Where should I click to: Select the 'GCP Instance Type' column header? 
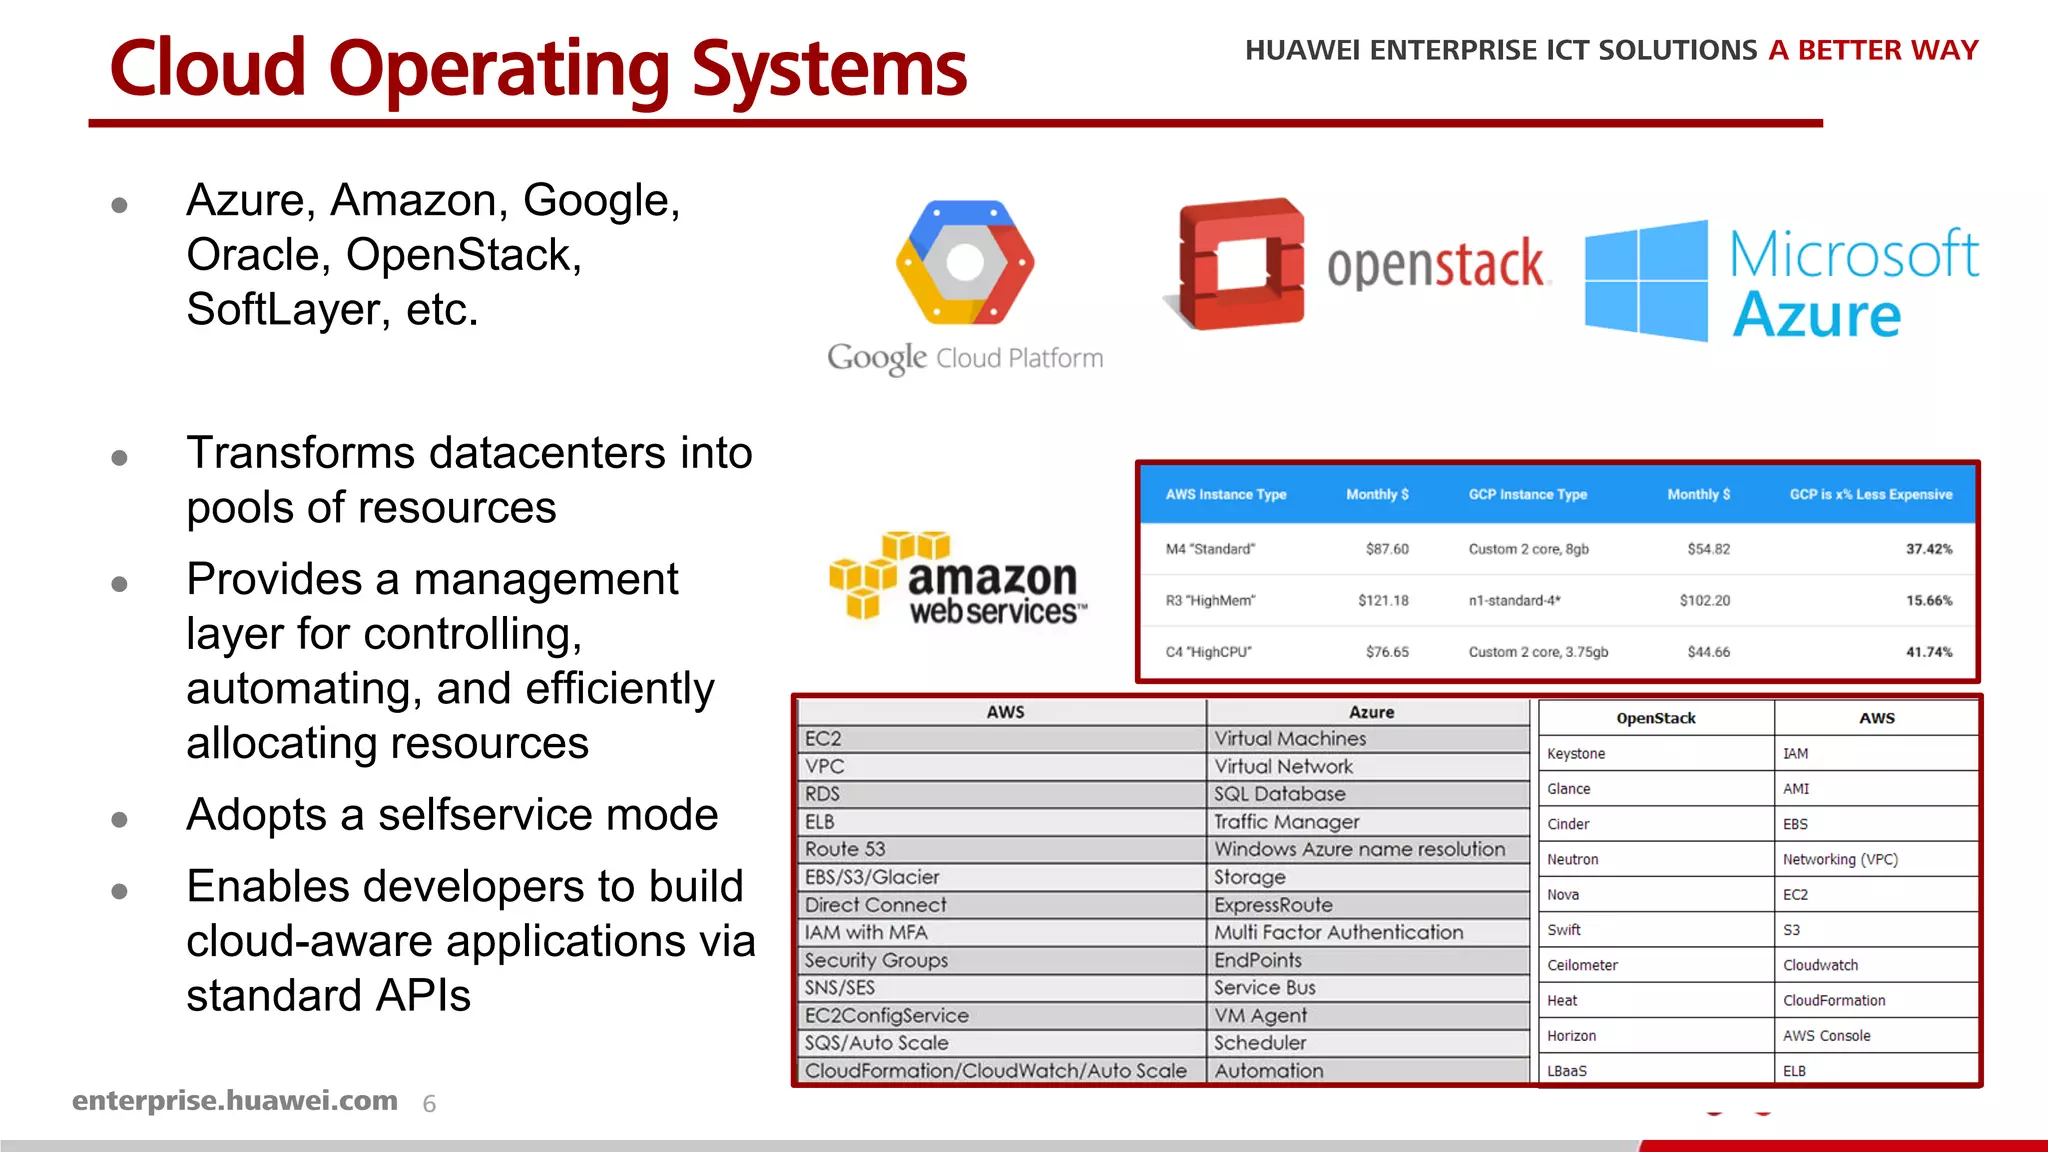1528,494
